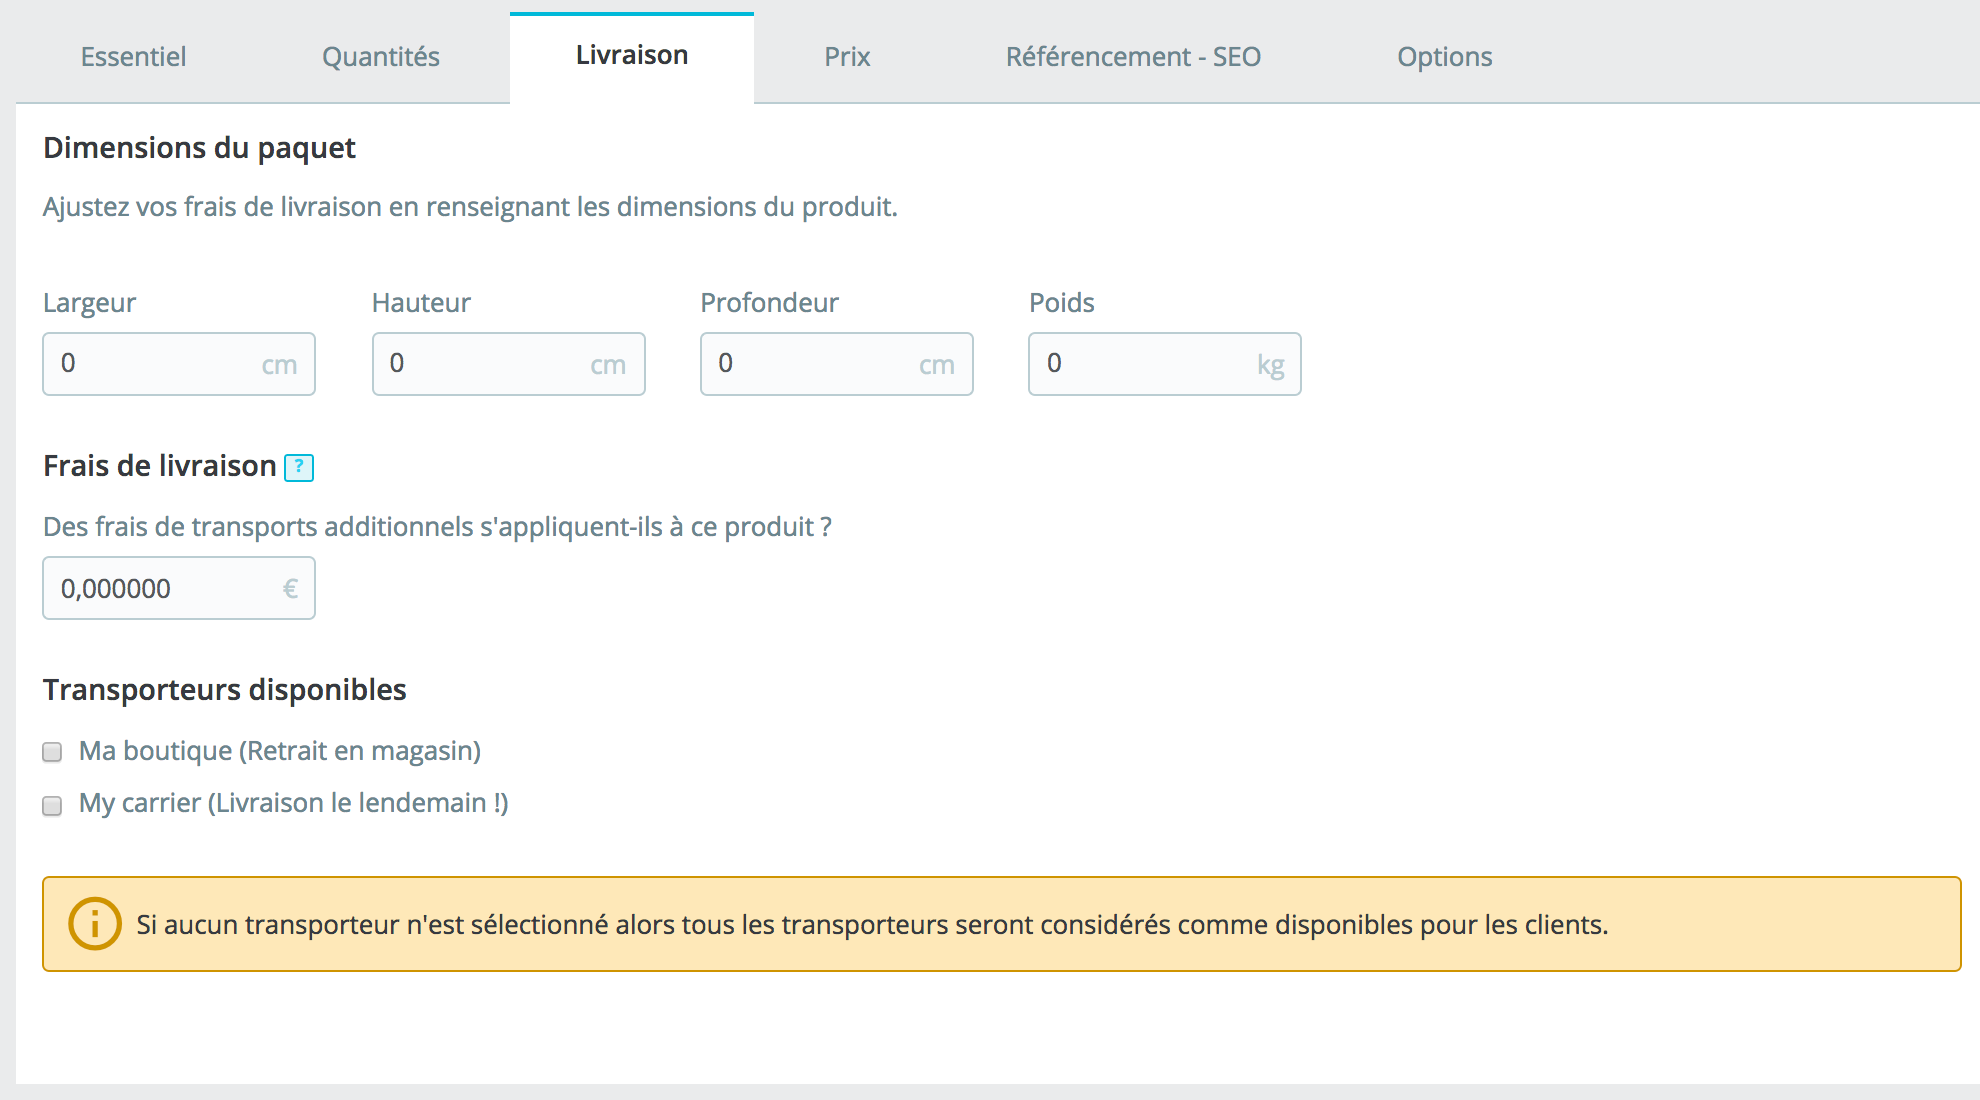Click the Ma boutique carrier label
This screenshot has width=1980, height=1100.
(280, 751)
